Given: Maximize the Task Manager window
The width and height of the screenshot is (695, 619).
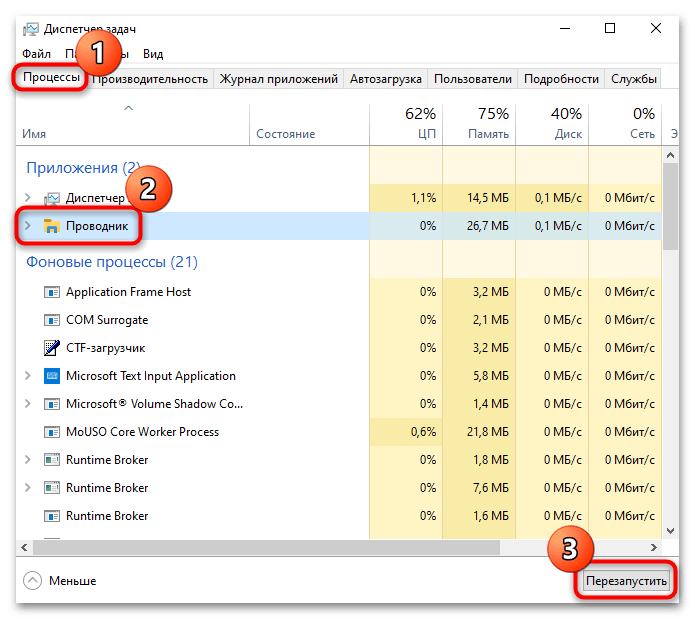Looking at the screenshot, I should coord(610,29).
